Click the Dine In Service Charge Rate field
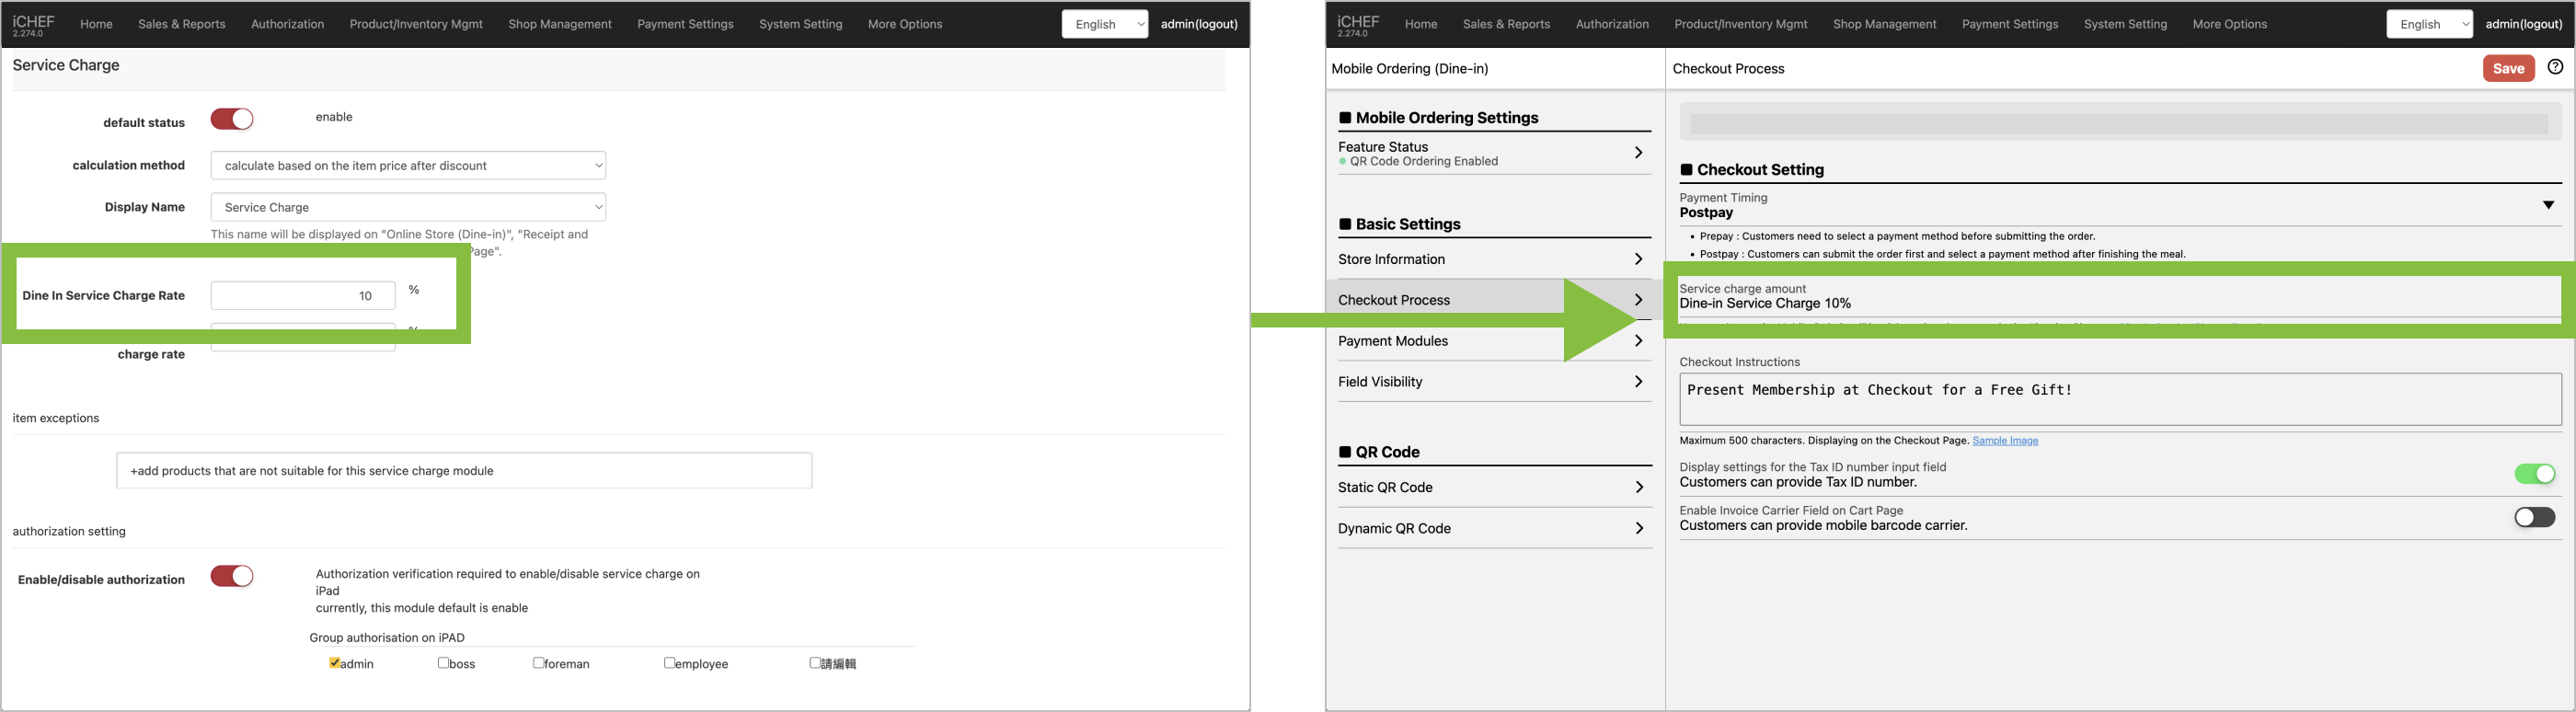The height and width of the screenshot is (712, 2576). point(302,296)
